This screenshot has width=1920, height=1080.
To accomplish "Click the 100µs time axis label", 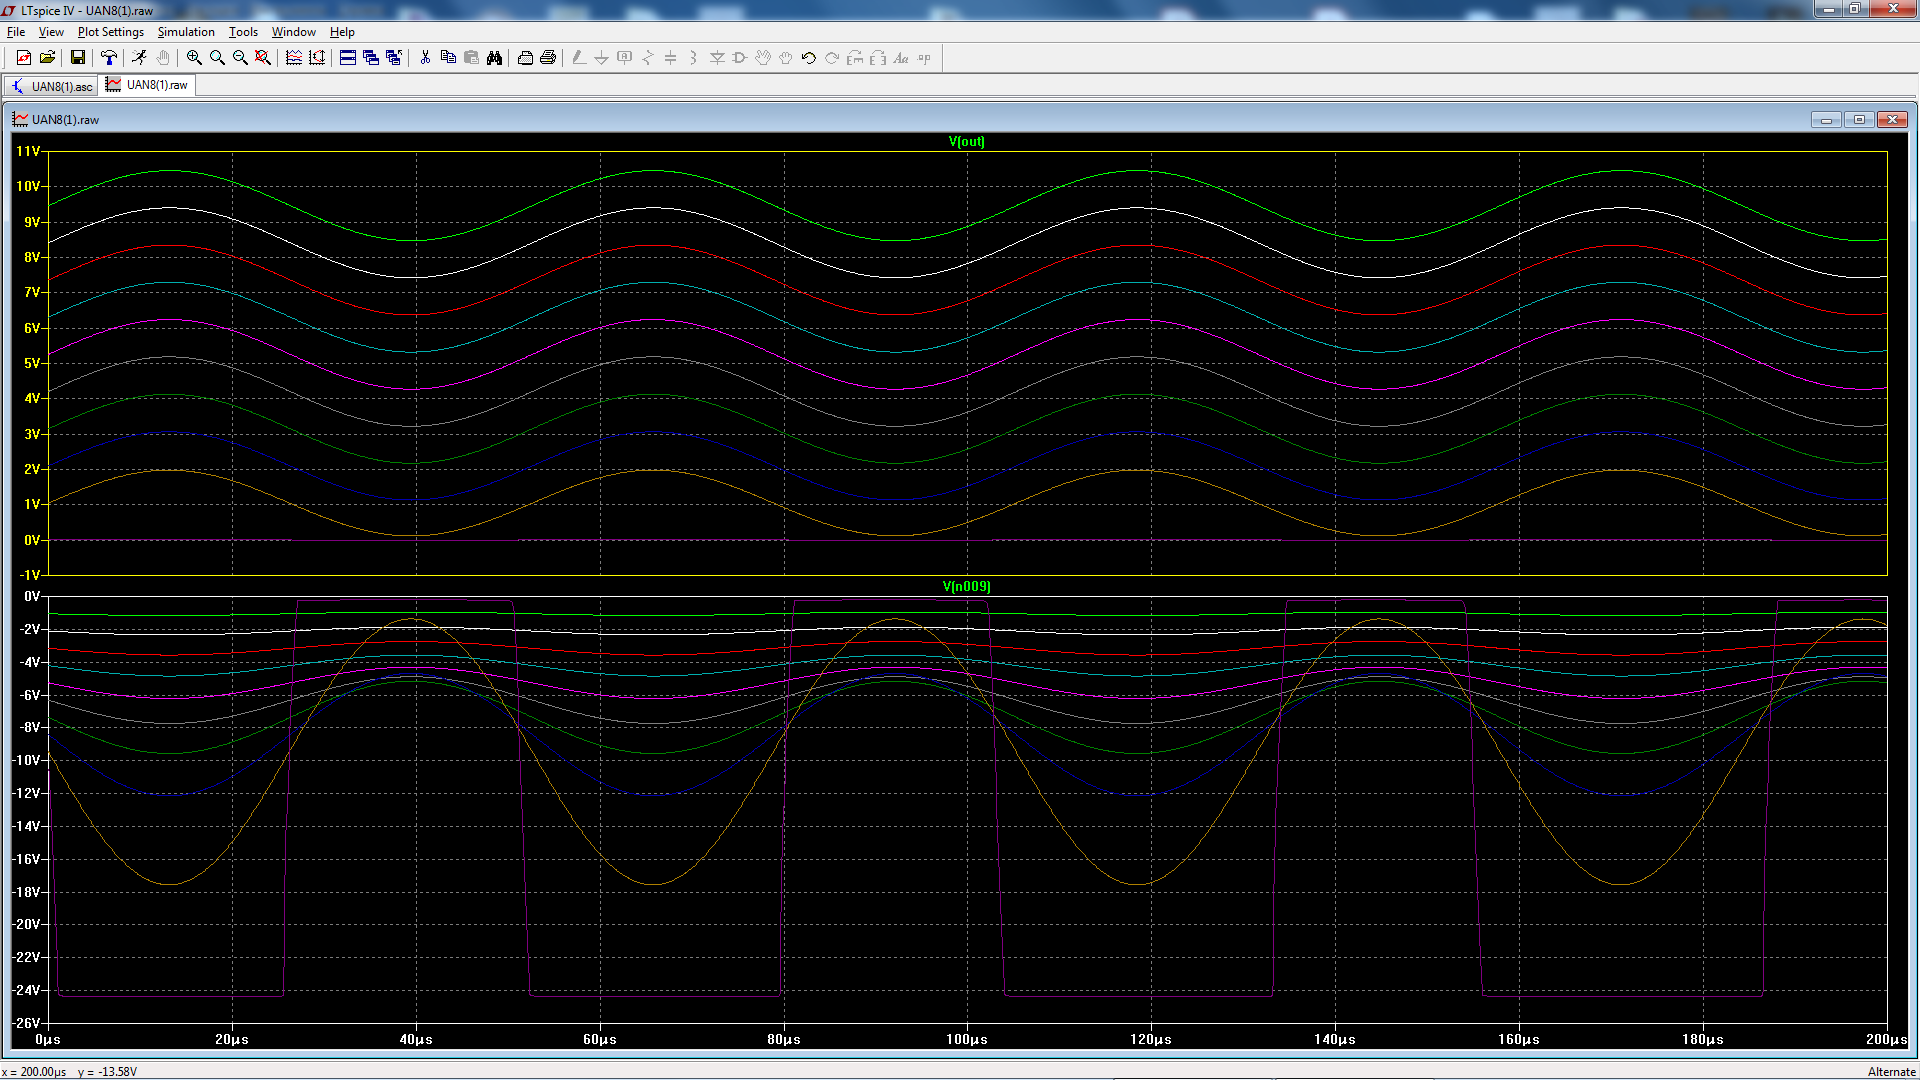I will click(x=966, y=1040).
